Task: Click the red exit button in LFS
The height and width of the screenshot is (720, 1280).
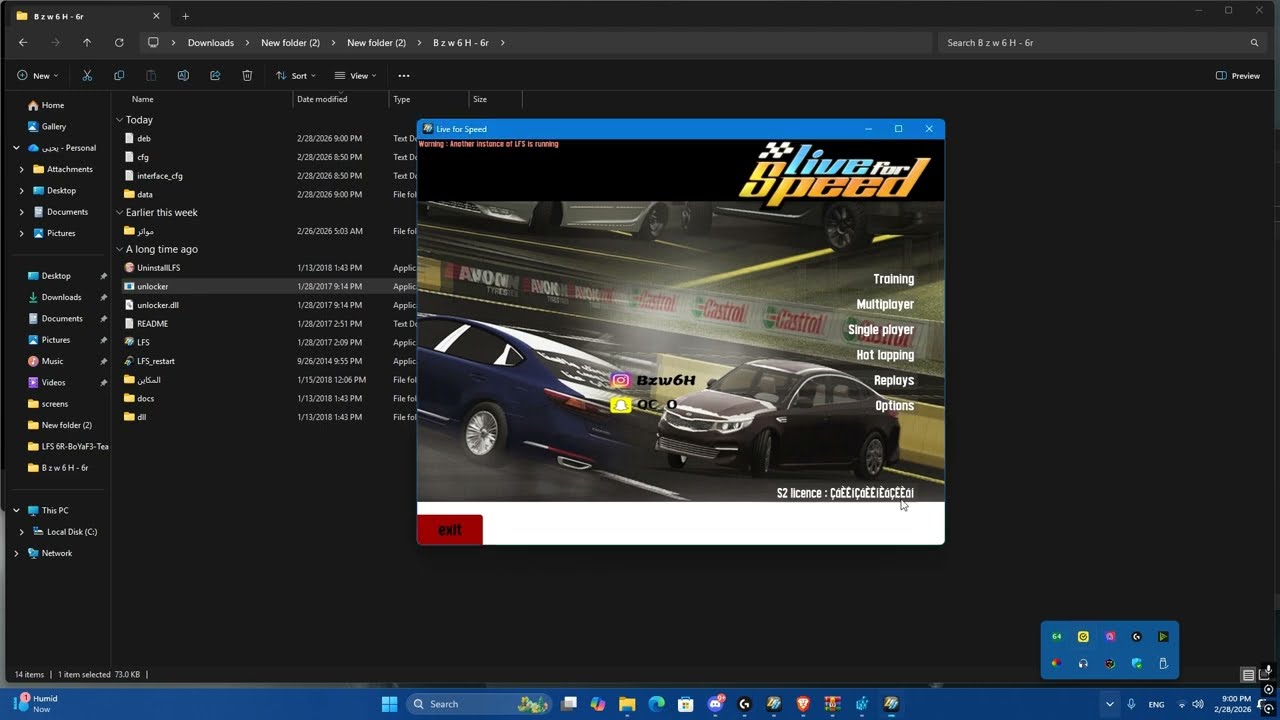Action: [450, 530]
